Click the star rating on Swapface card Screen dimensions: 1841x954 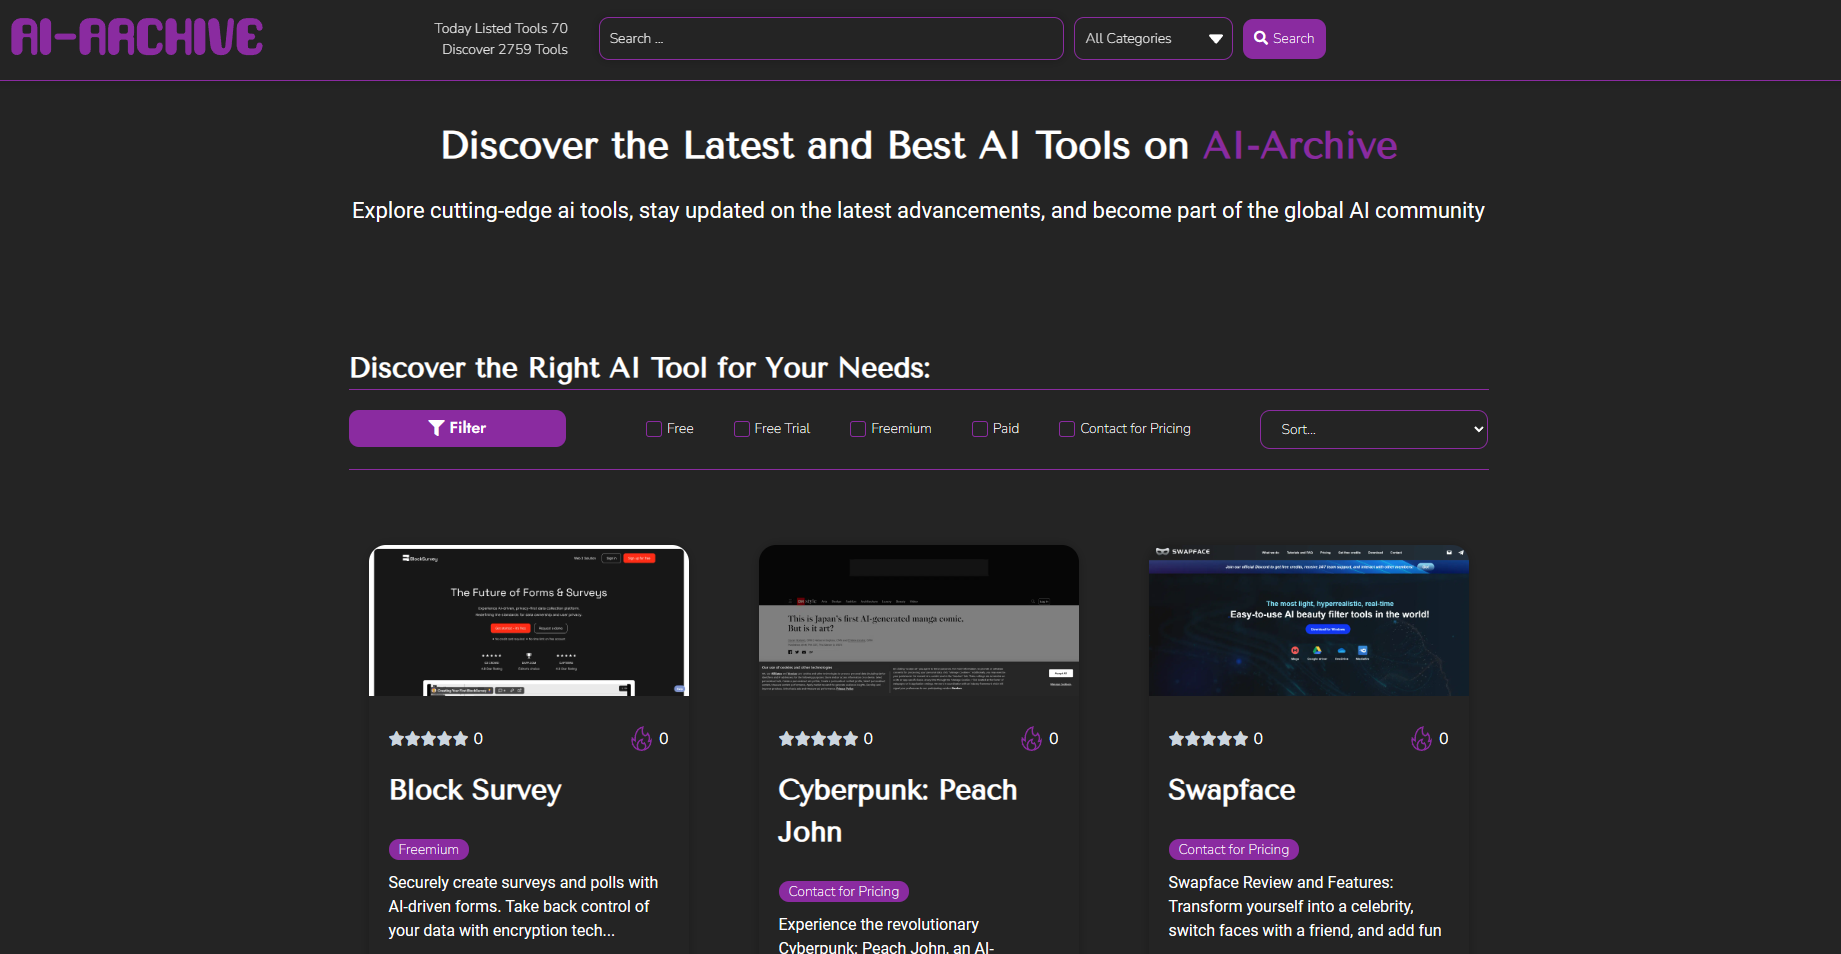(1208, 739)
